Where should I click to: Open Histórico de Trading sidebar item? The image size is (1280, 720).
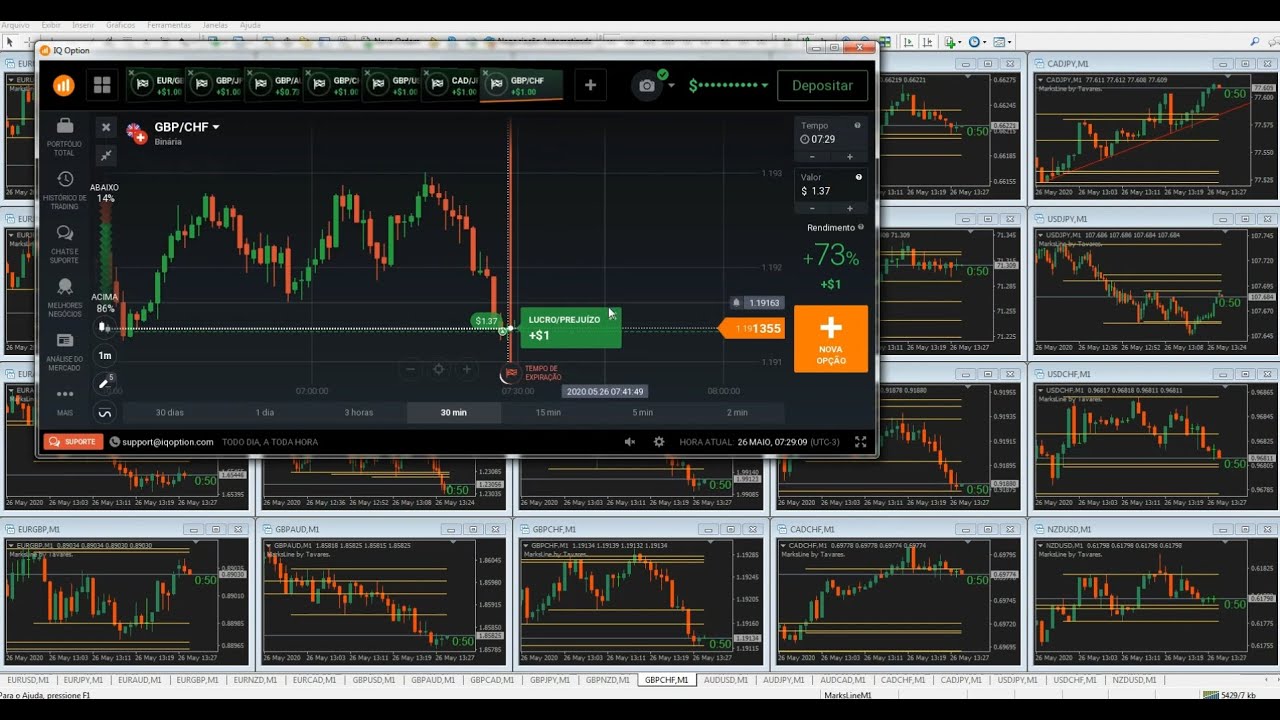pos(64,190)
